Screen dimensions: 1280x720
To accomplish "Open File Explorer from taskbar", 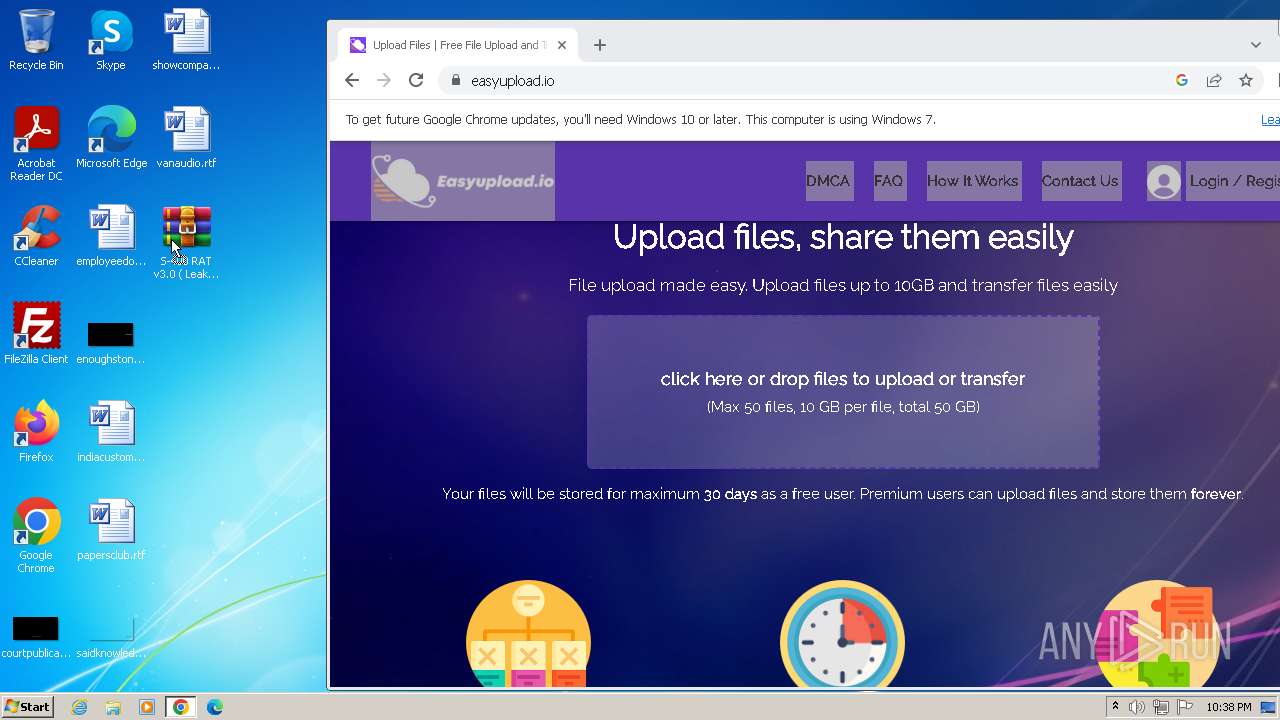I will click(x=113, y=707).
